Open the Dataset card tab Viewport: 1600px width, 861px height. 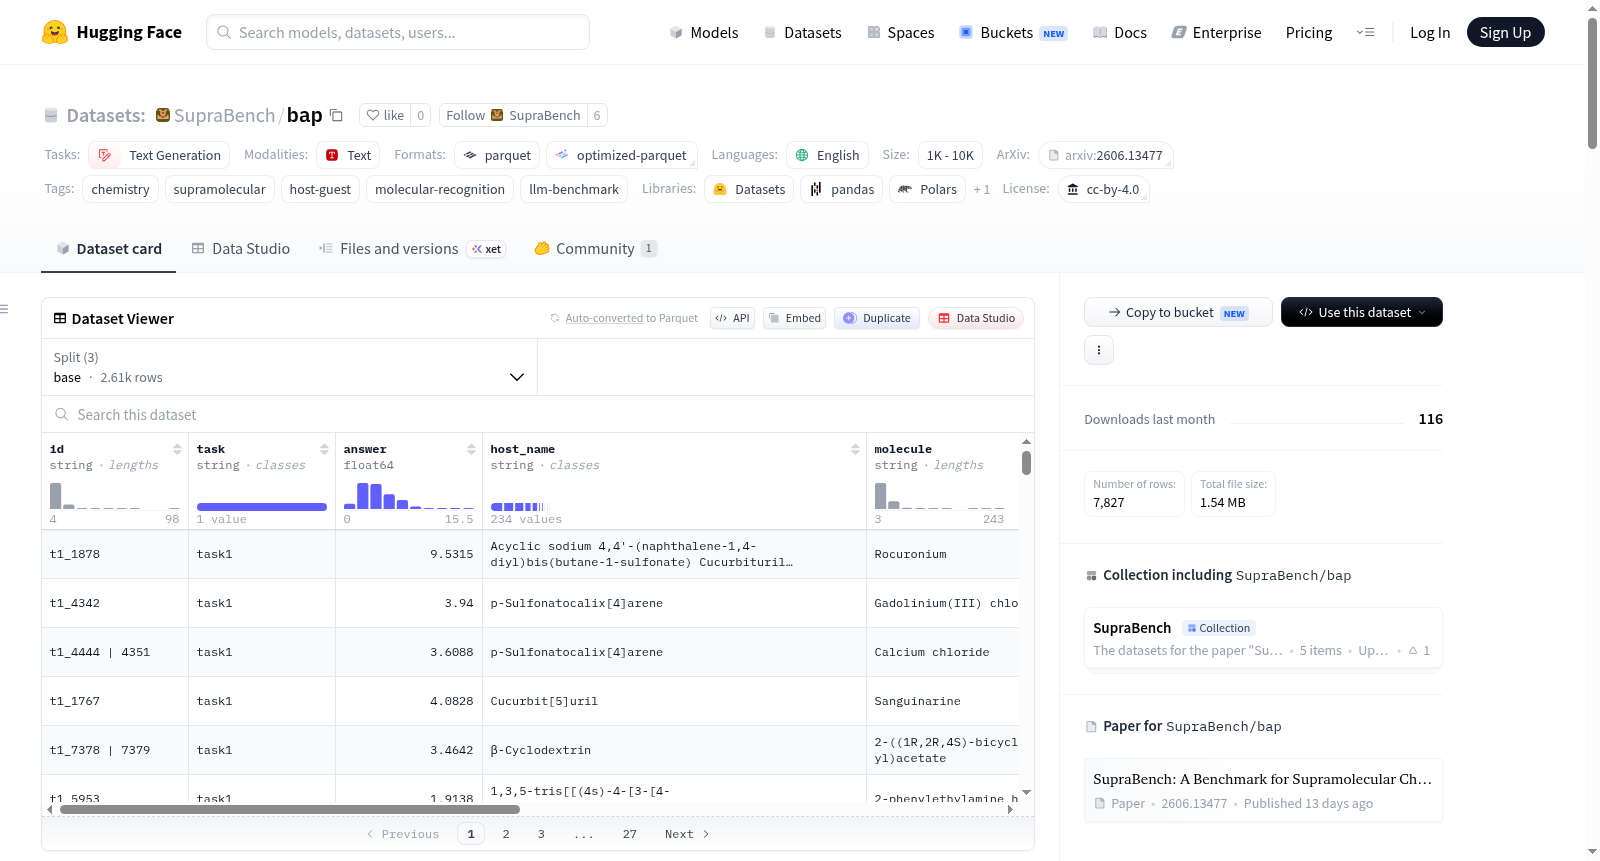click(x=108, y=248)
